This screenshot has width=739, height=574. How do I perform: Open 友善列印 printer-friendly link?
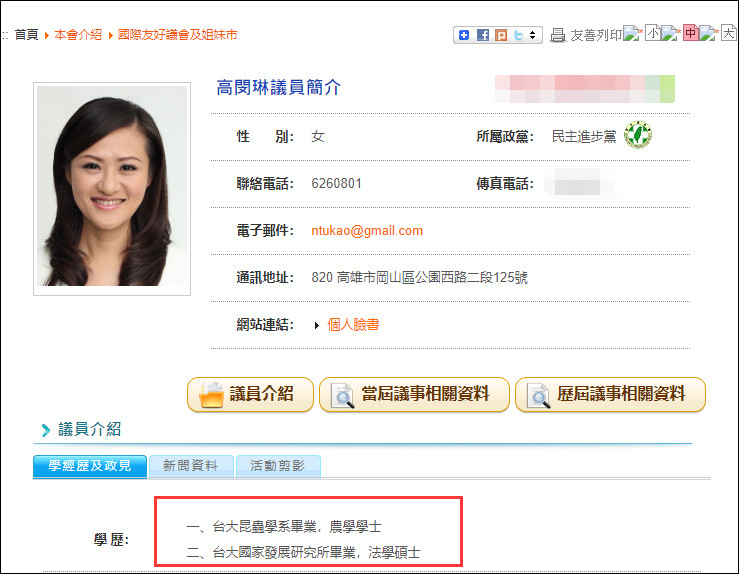click(x=596, y=35)
